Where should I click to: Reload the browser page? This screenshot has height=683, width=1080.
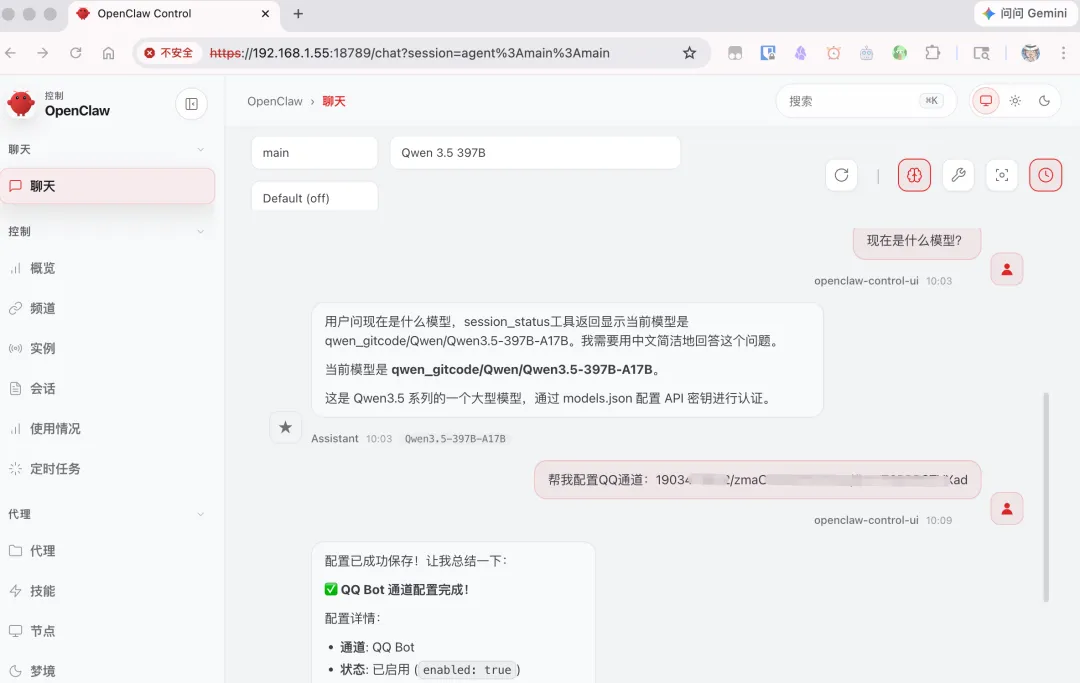[76, 53]
